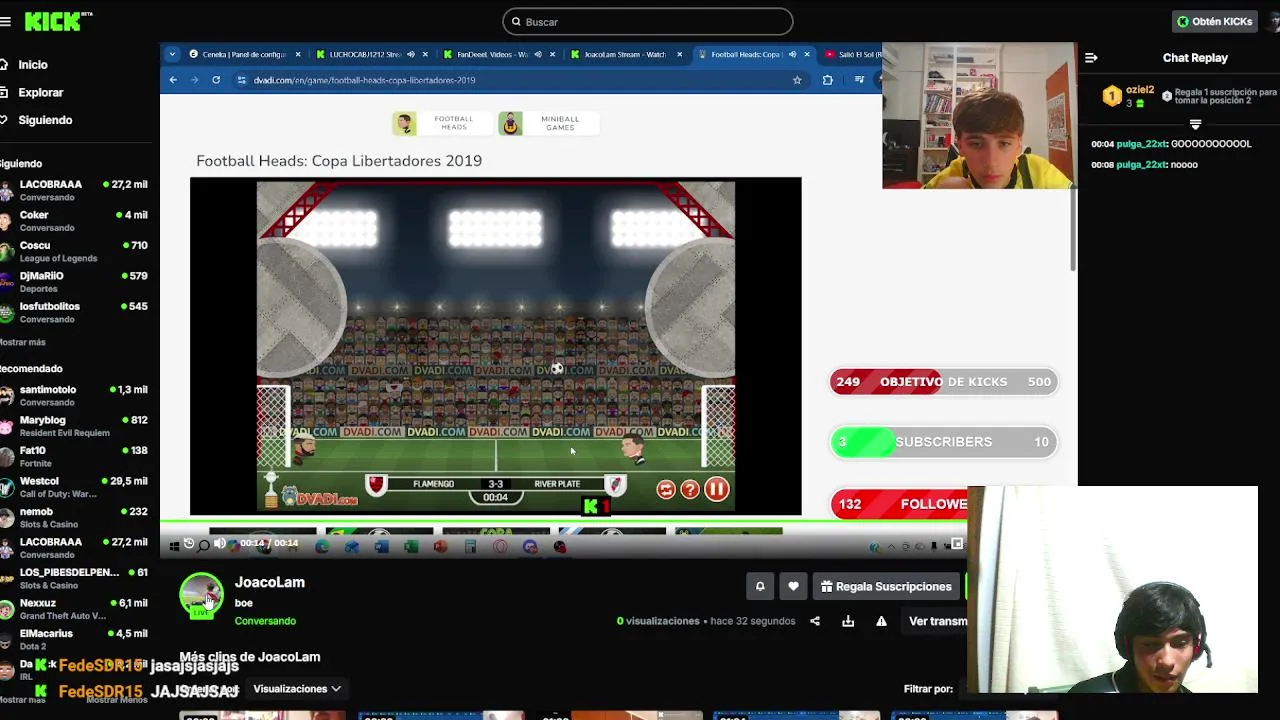Switch to JoacoLam Stream browser tab

(626, 54)
